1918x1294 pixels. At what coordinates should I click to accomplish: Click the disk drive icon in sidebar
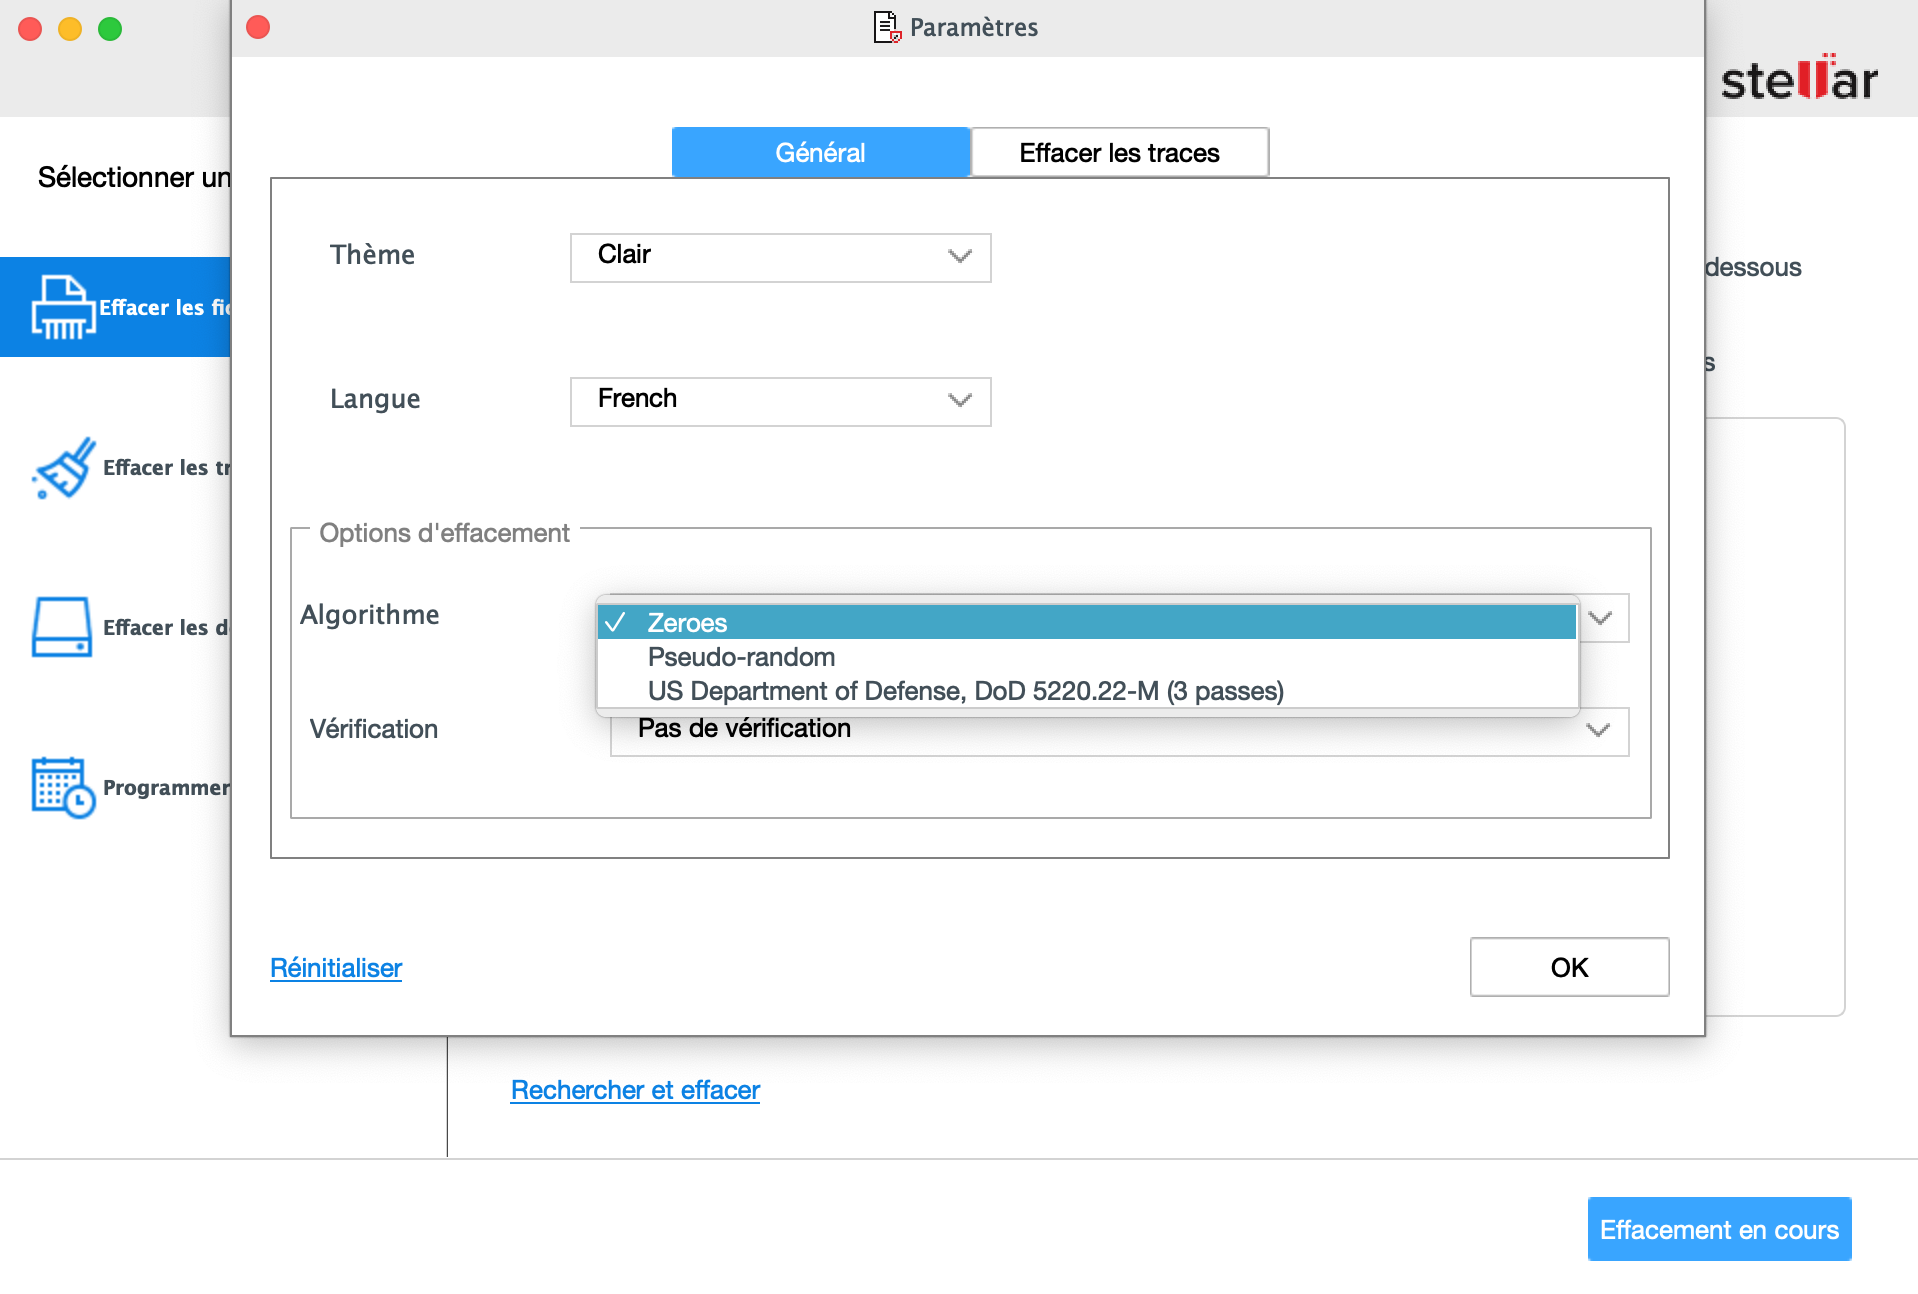pyautogui.click(x=62, y=627)
